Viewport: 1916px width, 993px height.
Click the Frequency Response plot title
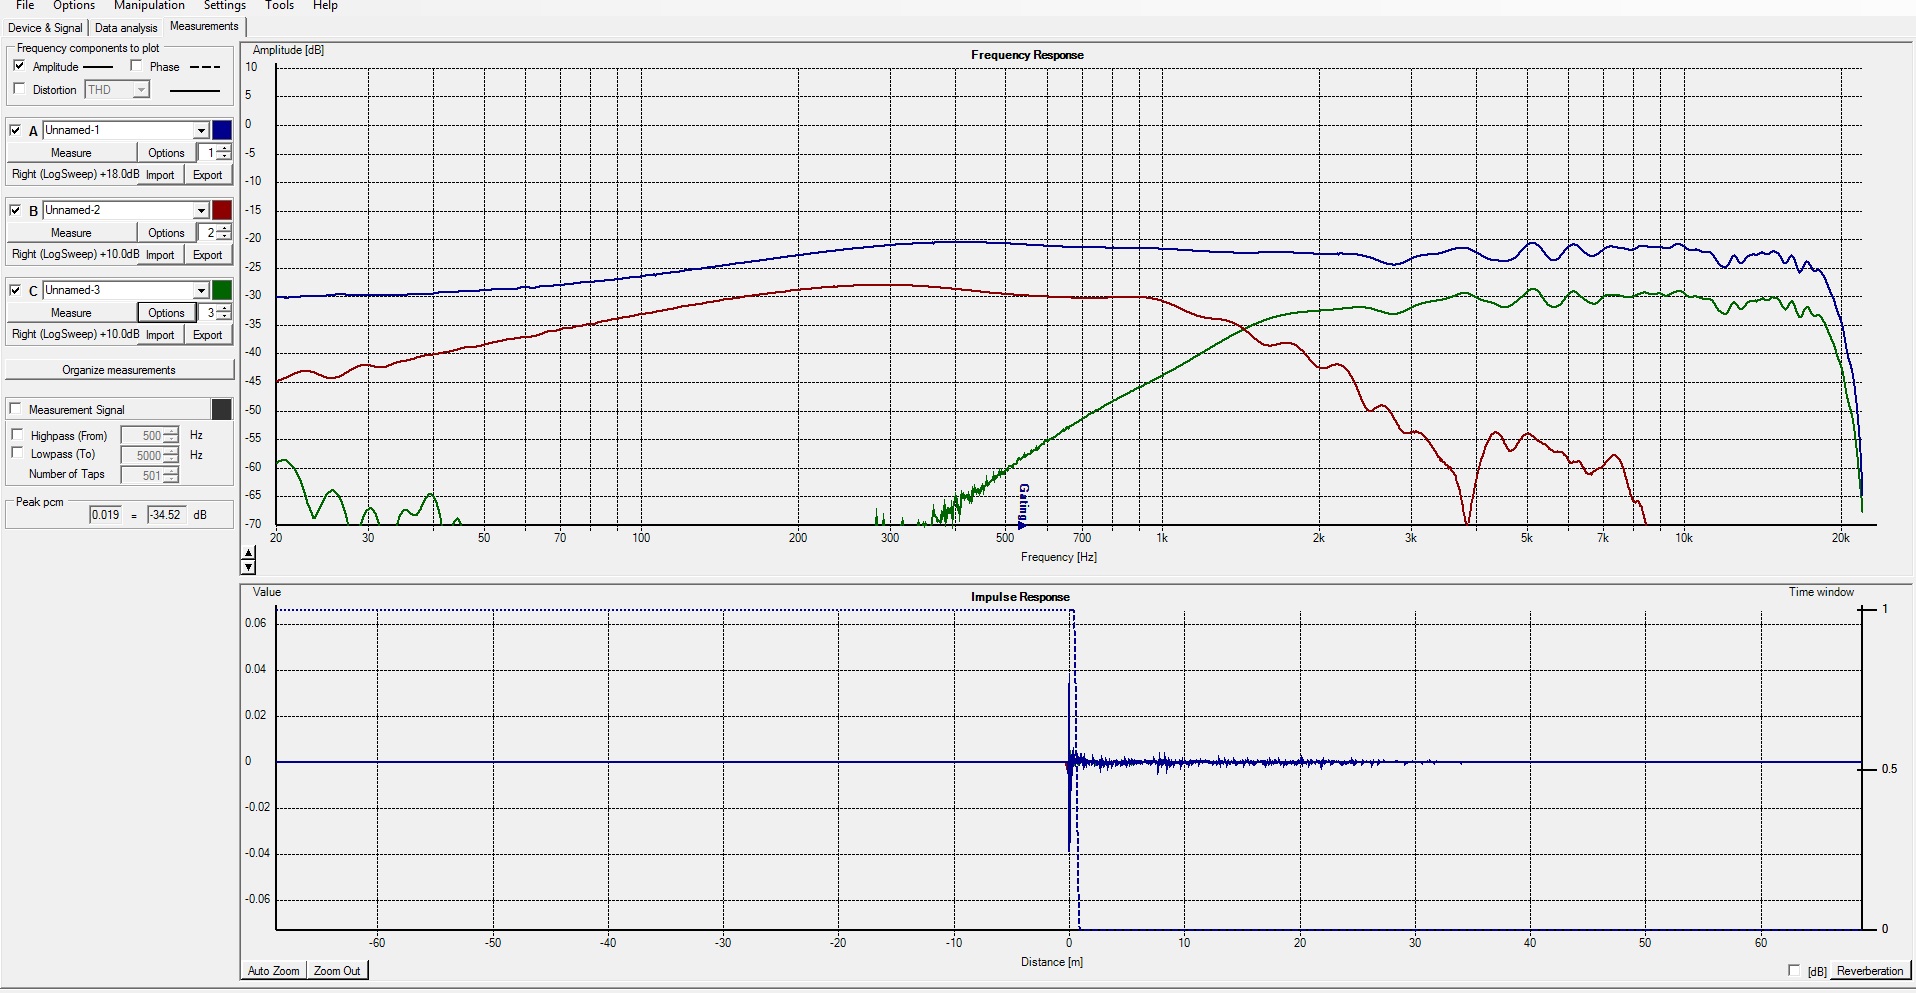(1027, 55)
